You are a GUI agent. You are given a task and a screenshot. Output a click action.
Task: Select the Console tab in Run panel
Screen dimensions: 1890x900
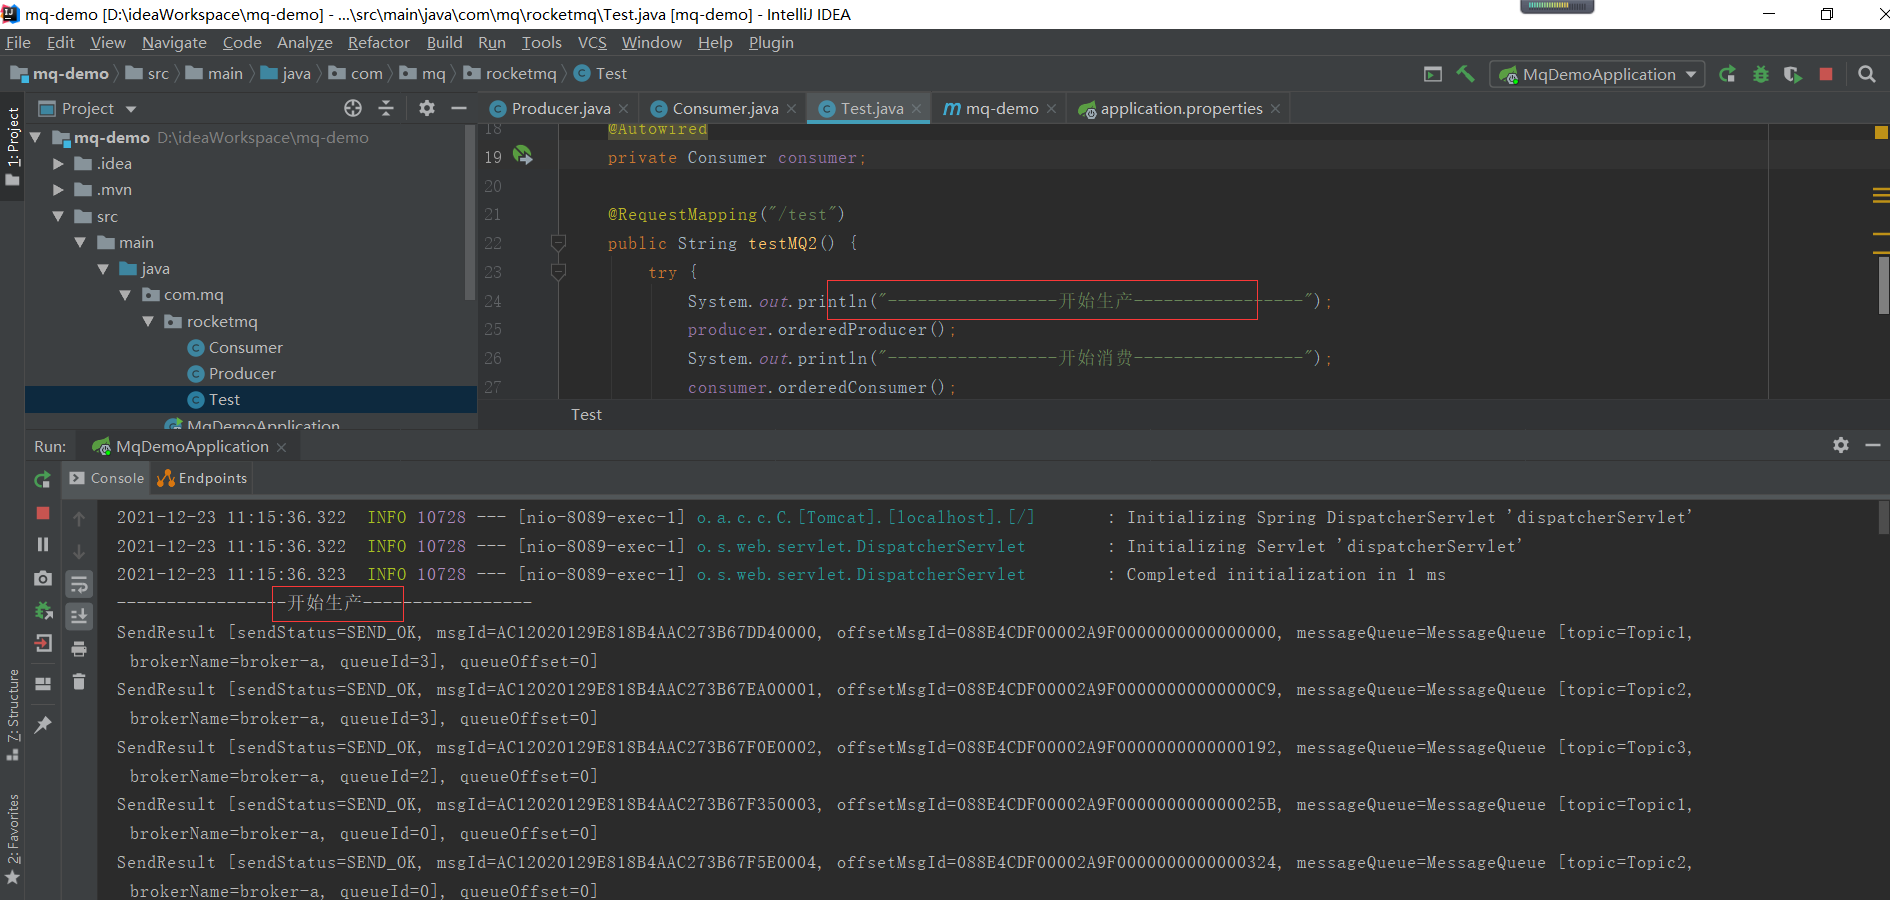(x=107, y=478)
